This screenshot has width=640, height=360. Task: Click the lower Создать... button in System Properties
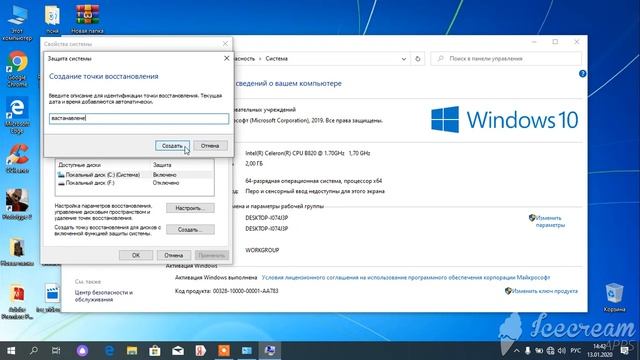pos(190,230)
